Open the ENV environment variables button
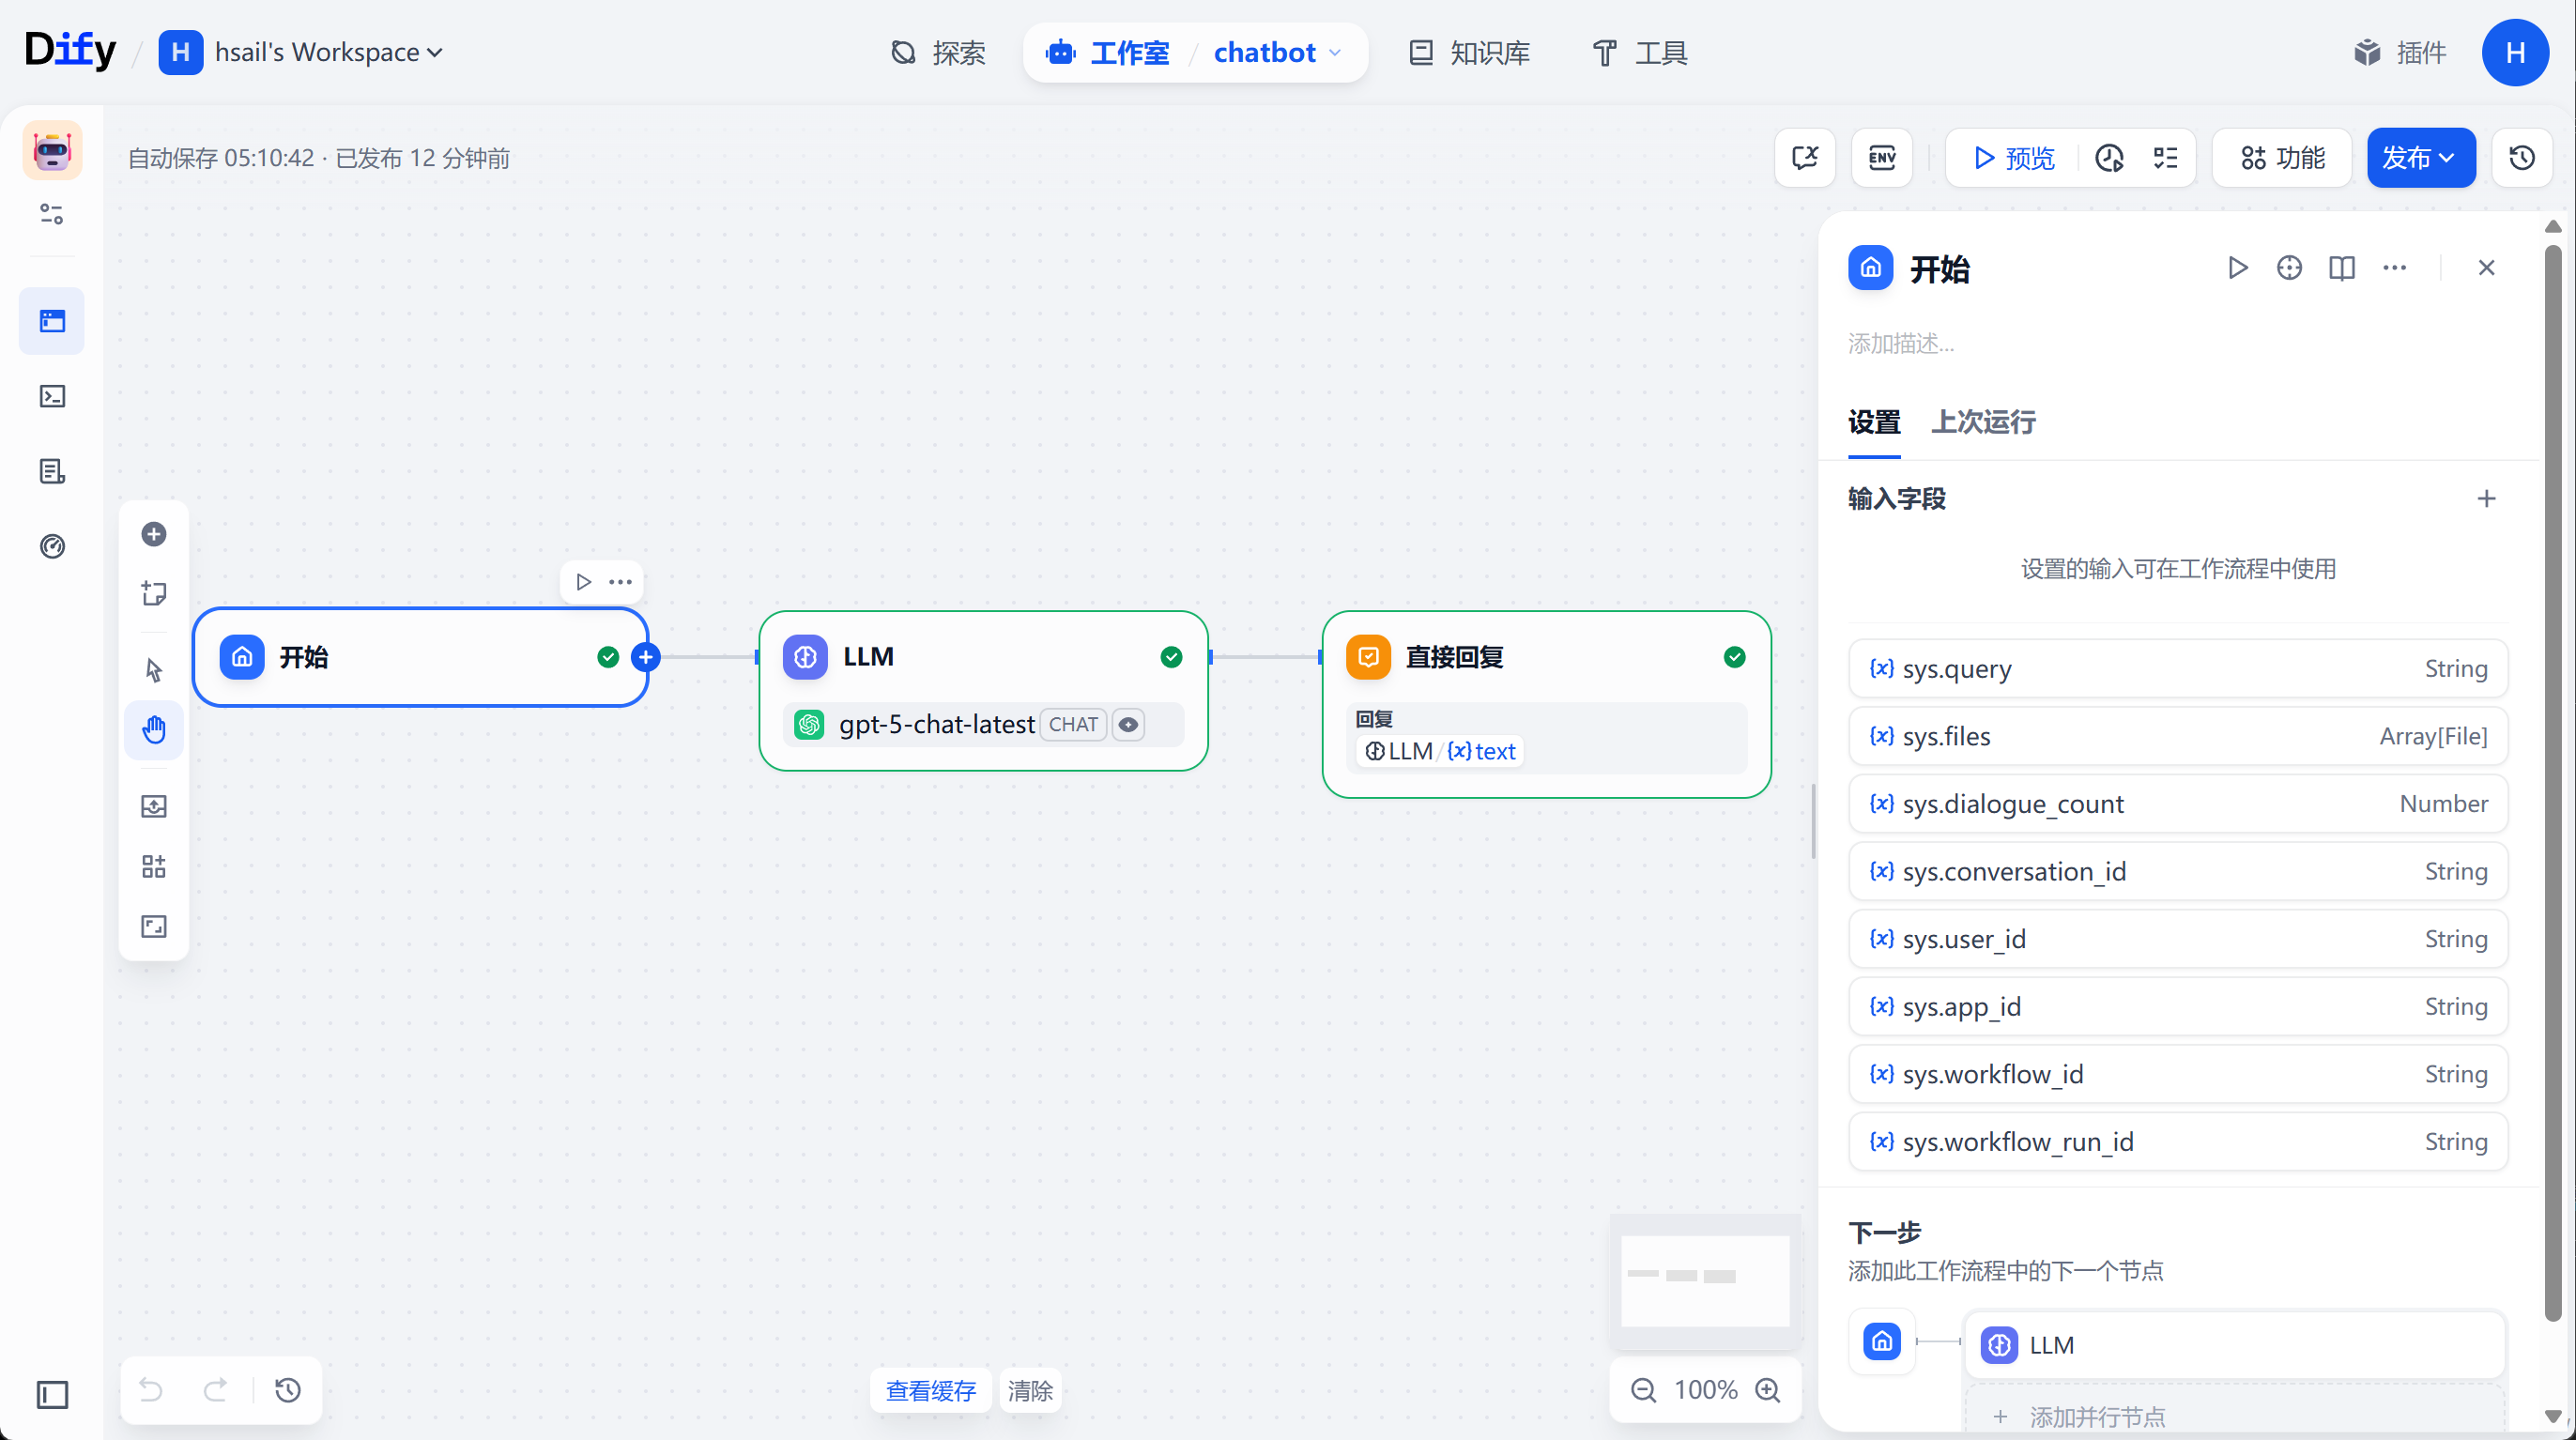2576x1440 pixels. point(1882,158)
